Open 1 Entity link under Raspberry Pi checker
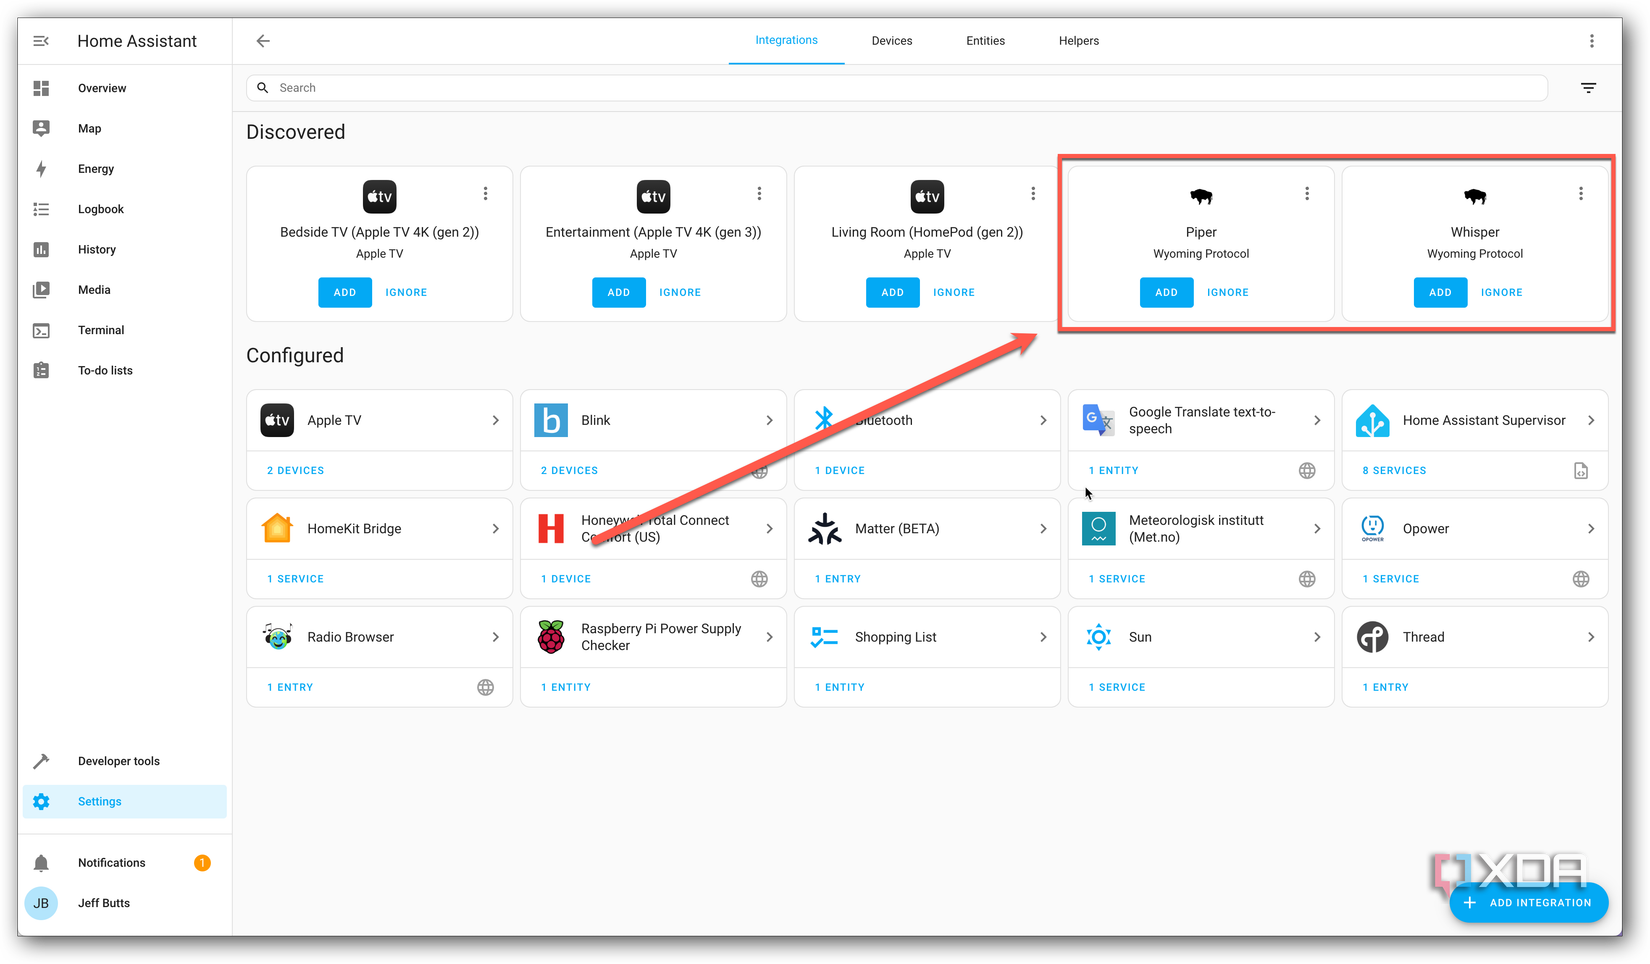Image resolution: width=1650 pixels, height=964 pixels. pyautogui.click(x=566, y=687)
